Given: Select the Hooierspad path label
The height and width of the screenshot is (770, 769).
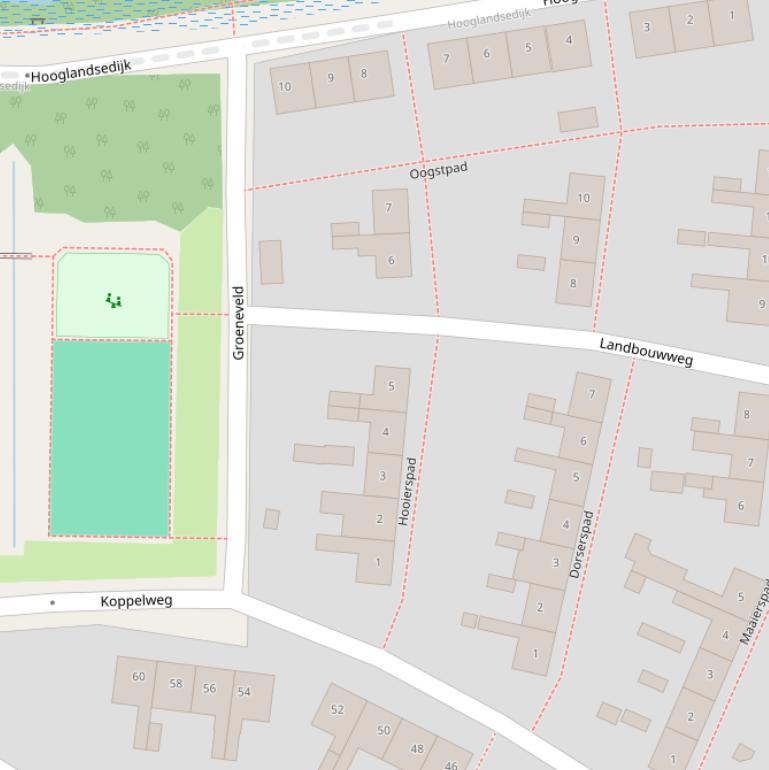Looking at the screenshot, I should [x=410, y=491].
